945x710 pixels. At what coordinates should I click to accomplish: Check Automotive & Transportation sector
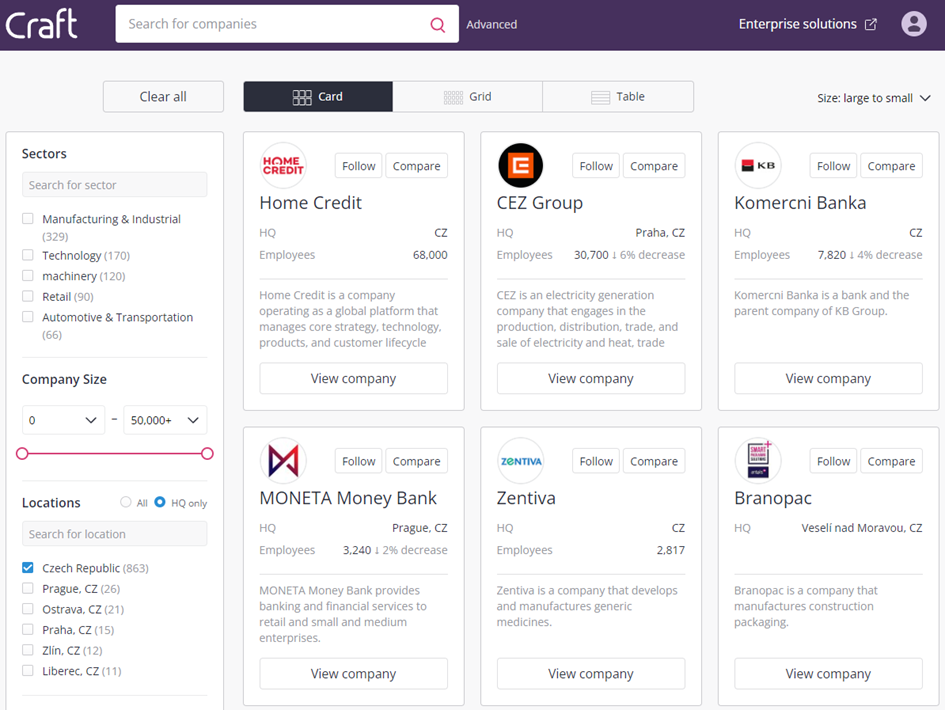28,316
